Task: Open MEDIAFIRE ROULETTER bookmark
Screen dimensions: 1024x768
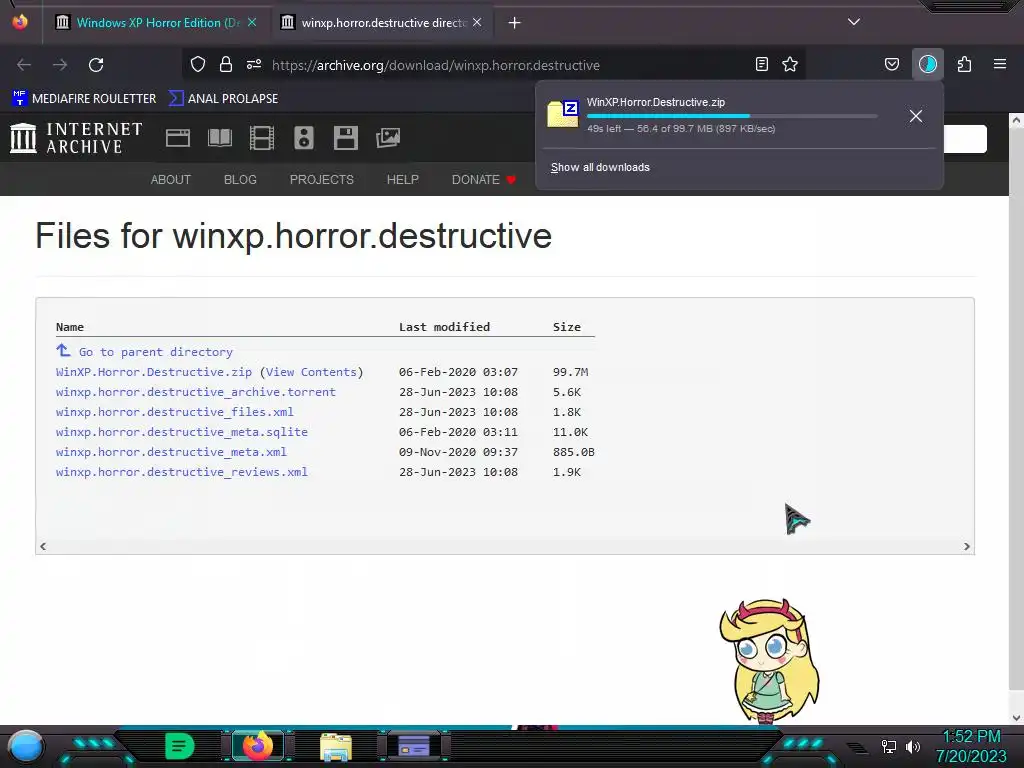Action: coord(84,99)
